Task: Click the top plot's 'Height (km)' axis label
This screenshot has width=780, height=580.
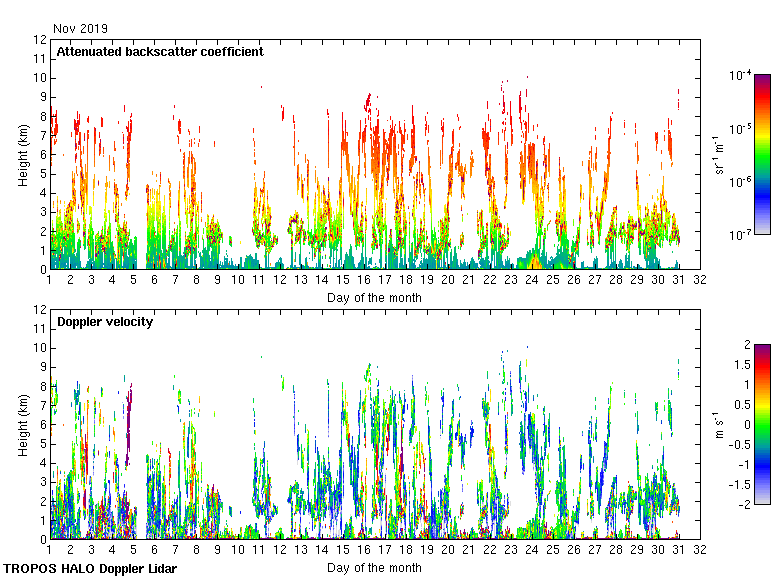Action: pyautogui.click(x=23, y=155)
